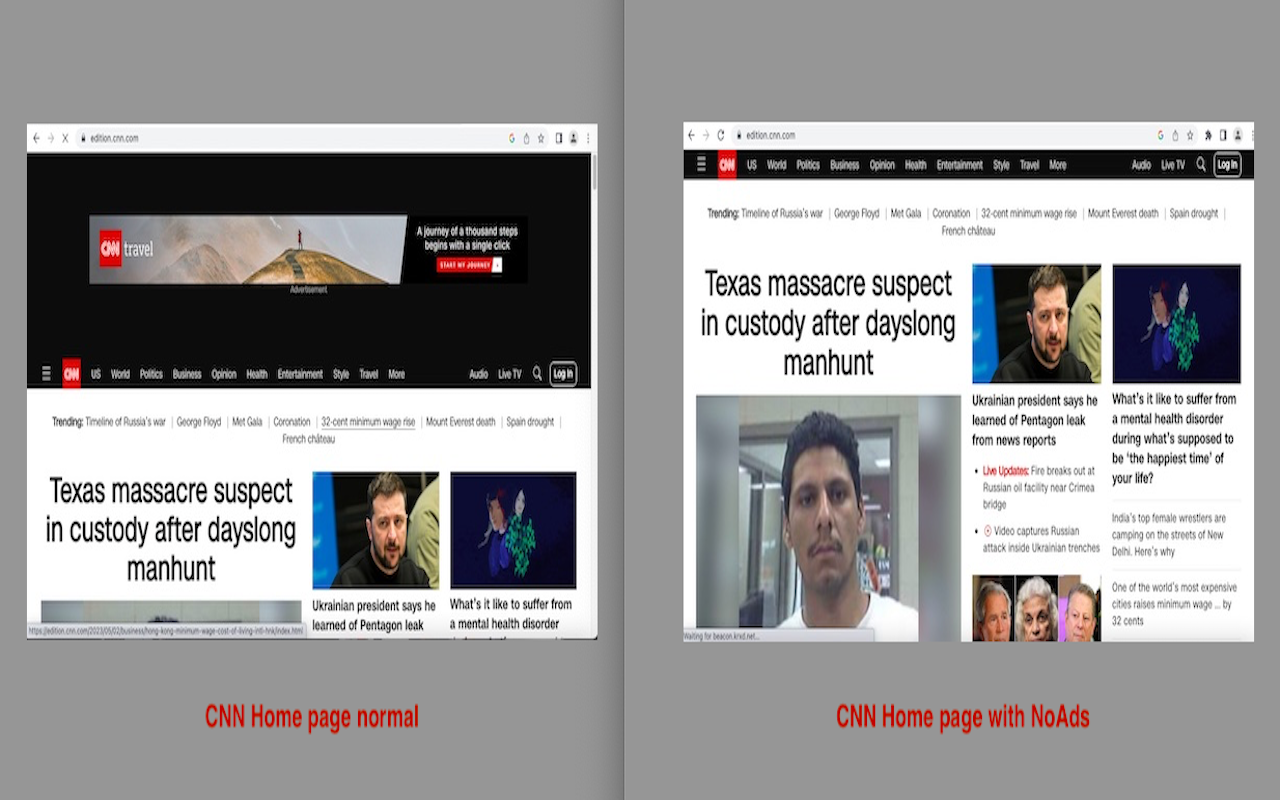Viewport: 1280px width, 800px height.
Task: Select Politics in NoAds window nav
Action: 808,165
